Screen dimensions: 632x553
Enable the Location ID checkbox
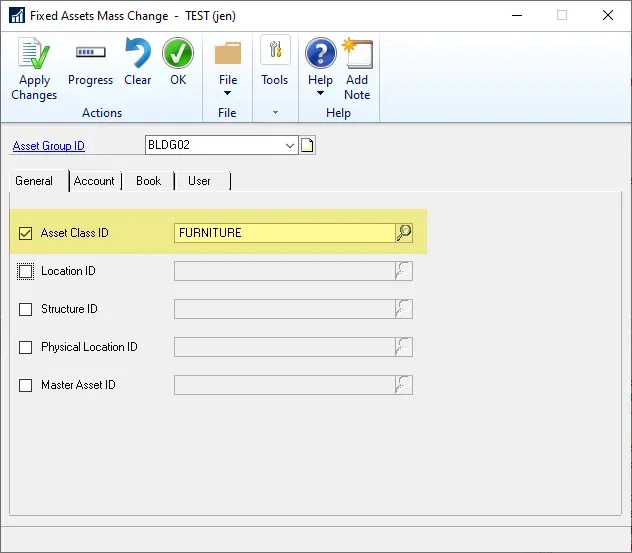[26, 271]
